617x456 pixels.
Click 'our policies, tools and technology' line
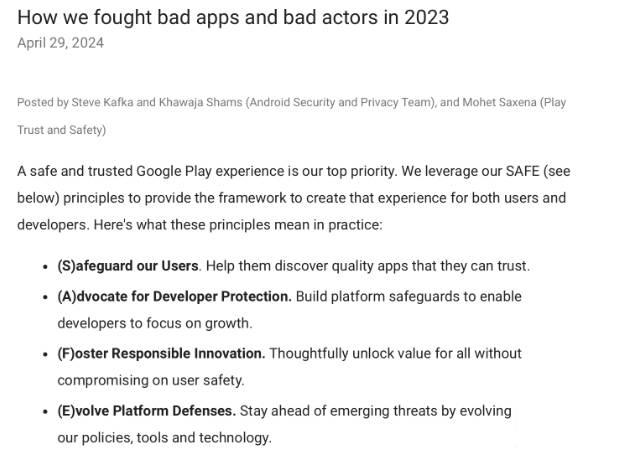[x=164, y=438]
